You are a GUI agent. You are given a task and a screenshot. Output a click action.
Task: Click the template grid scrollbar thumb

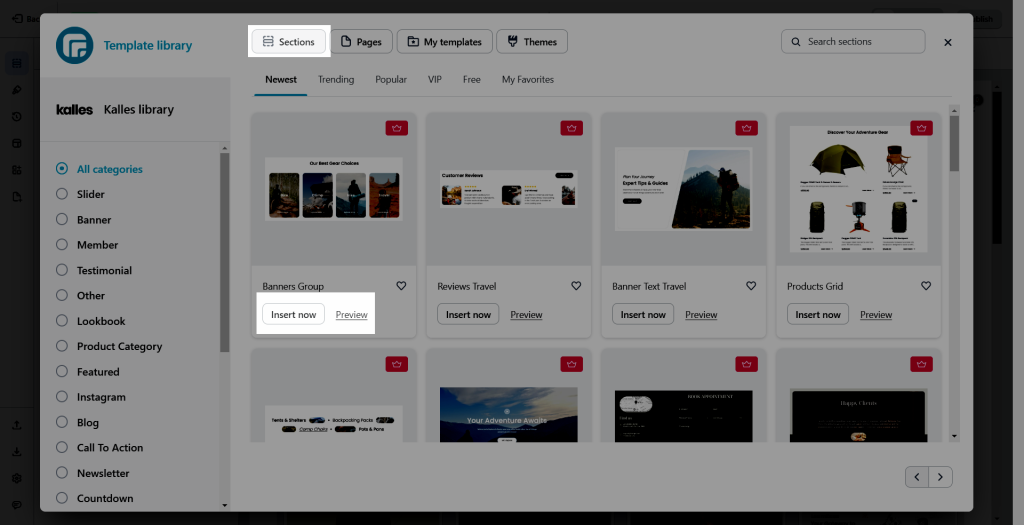955,143
